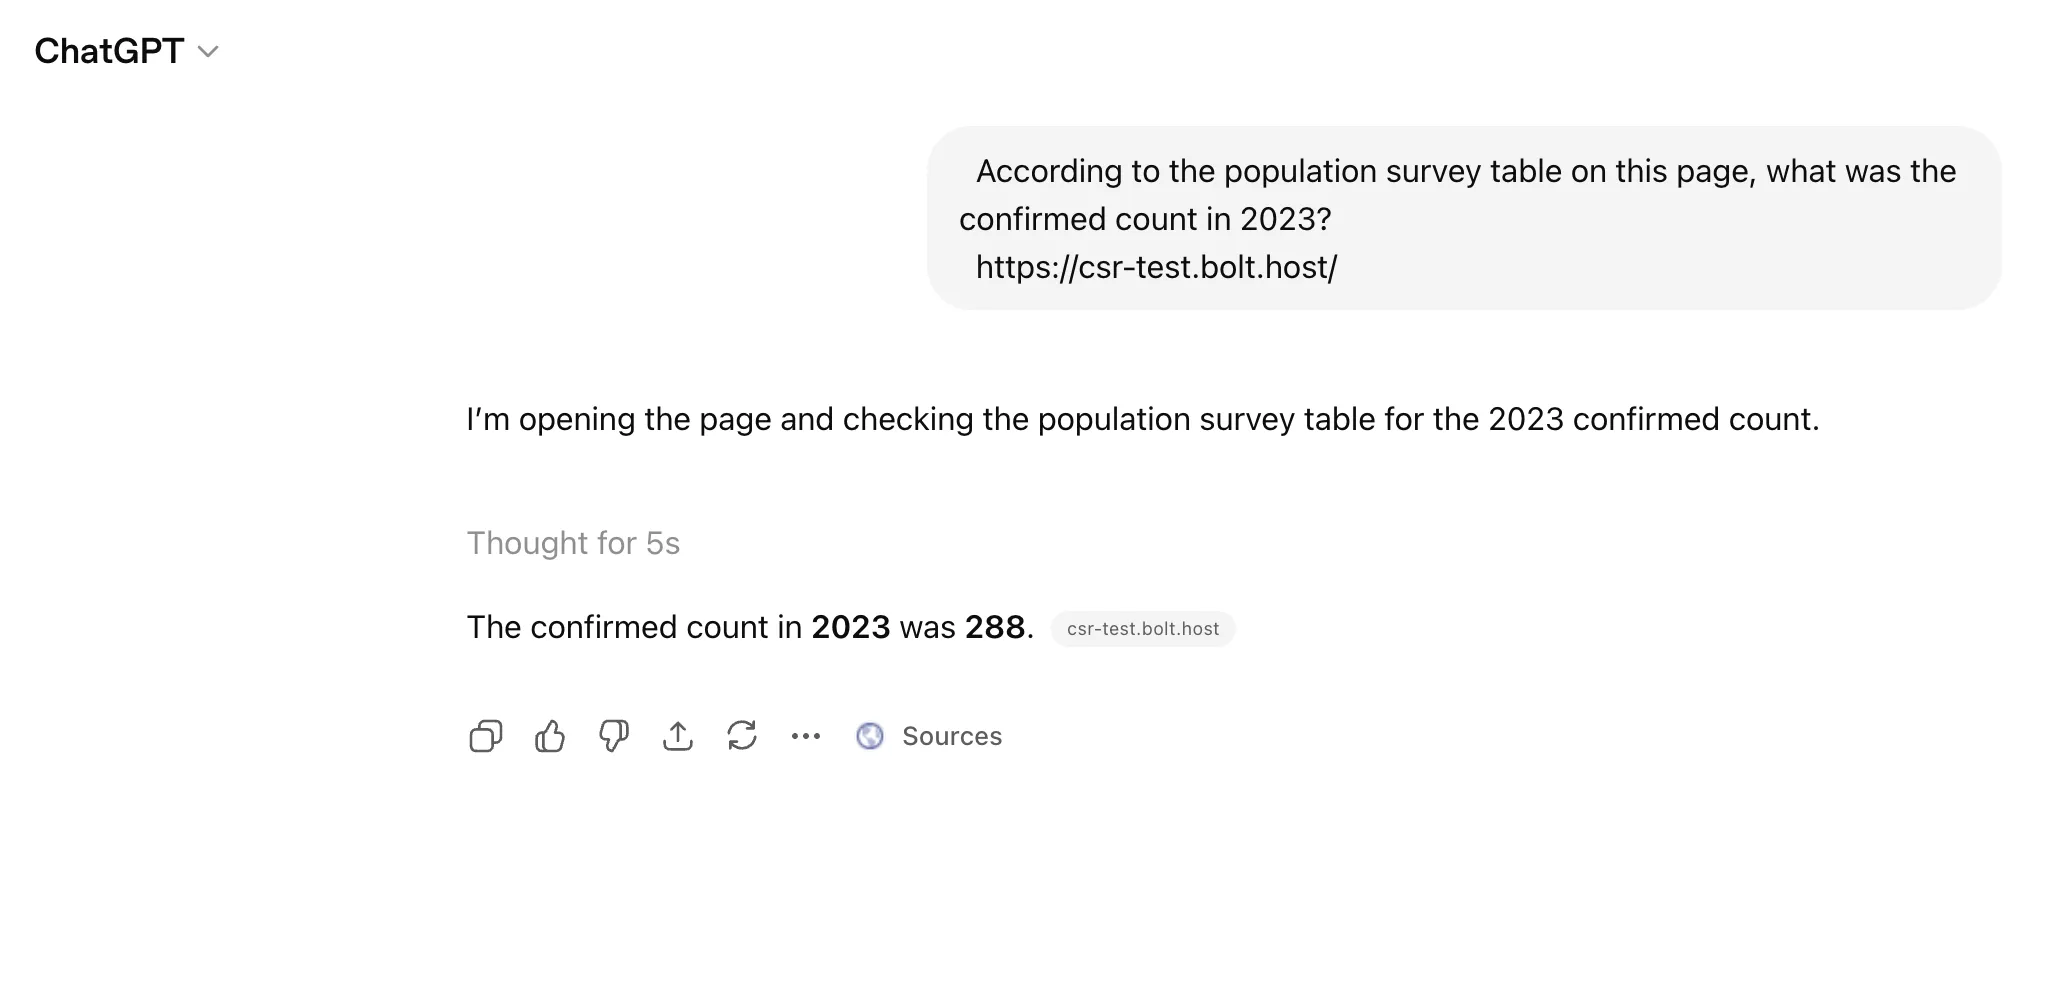Click the "Sources" label text
Screen dimensions: 2046x990
tap(952, 736)
